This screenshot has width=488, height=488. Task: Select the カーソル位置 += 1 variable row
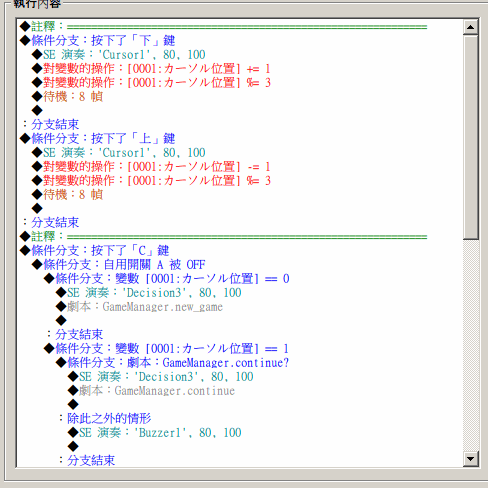point(151,68)
